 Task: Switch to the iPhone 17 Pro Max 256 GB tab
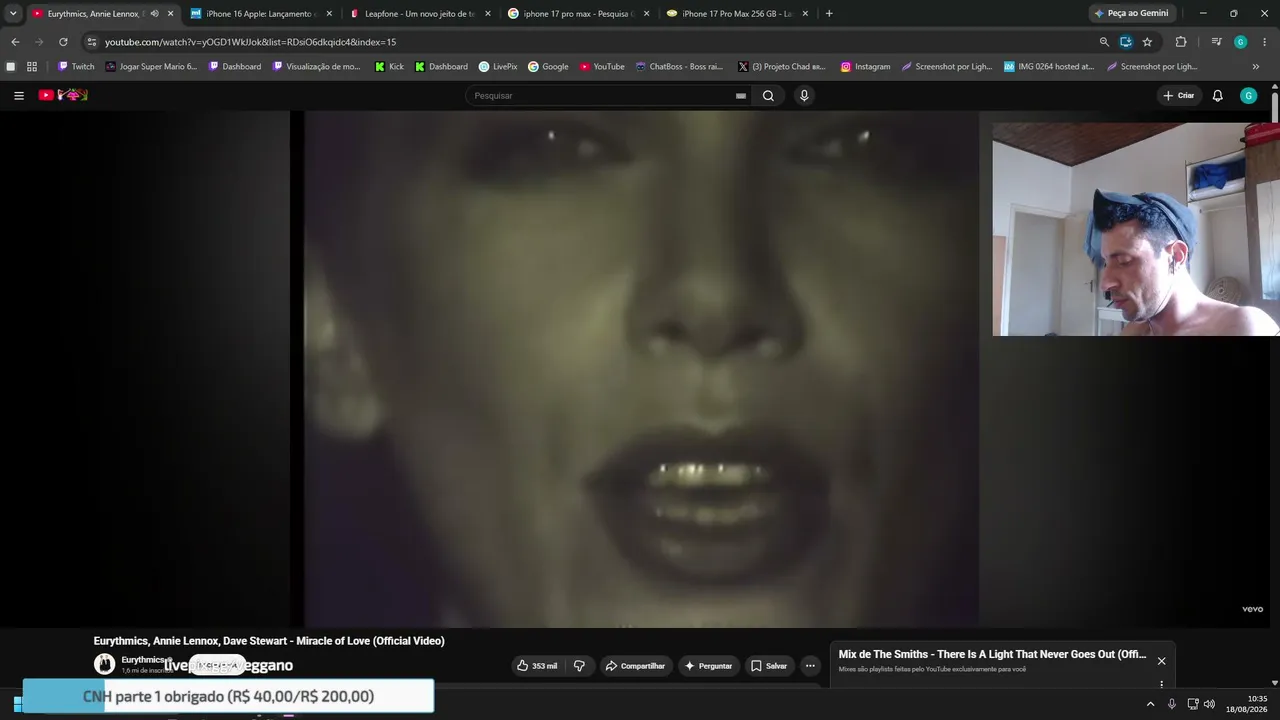[x=737, y=14]
